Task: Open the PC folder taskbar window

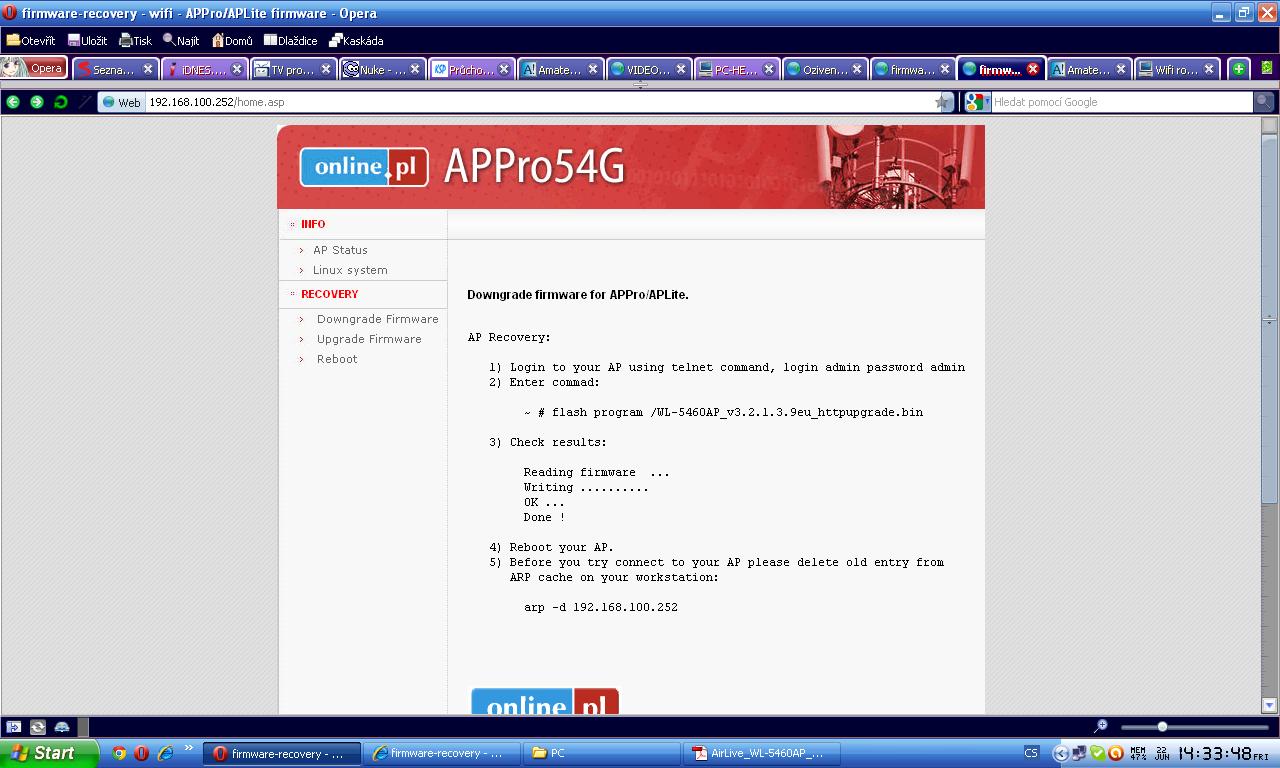Action: (602, 753)
